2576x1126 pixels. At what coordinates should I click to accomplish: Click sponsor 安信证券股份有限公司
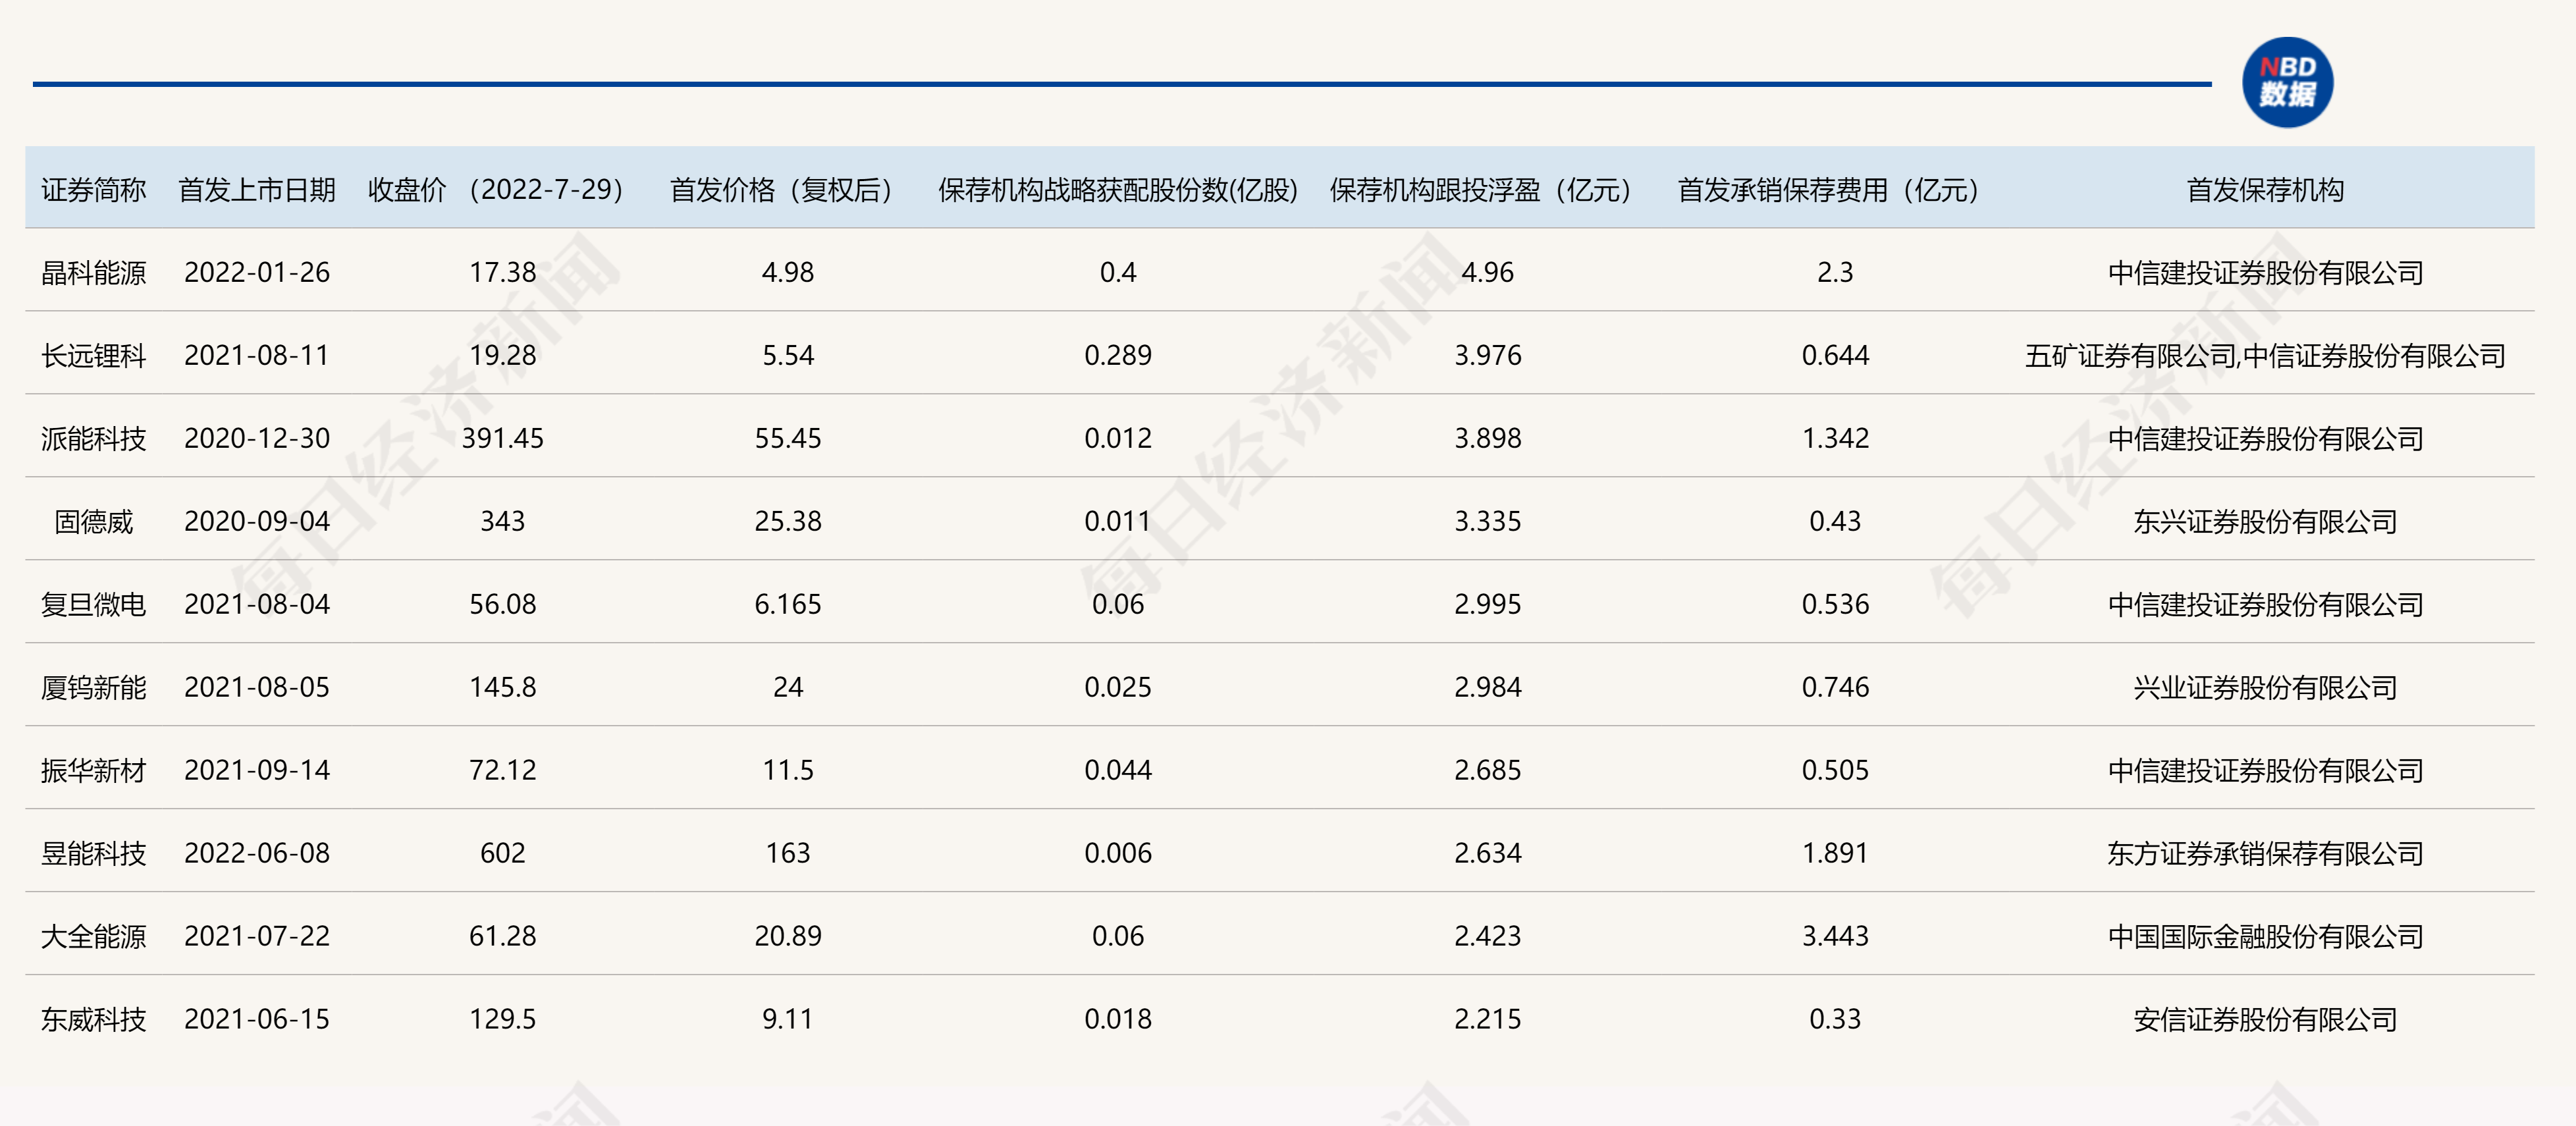coord(2265,1020)
